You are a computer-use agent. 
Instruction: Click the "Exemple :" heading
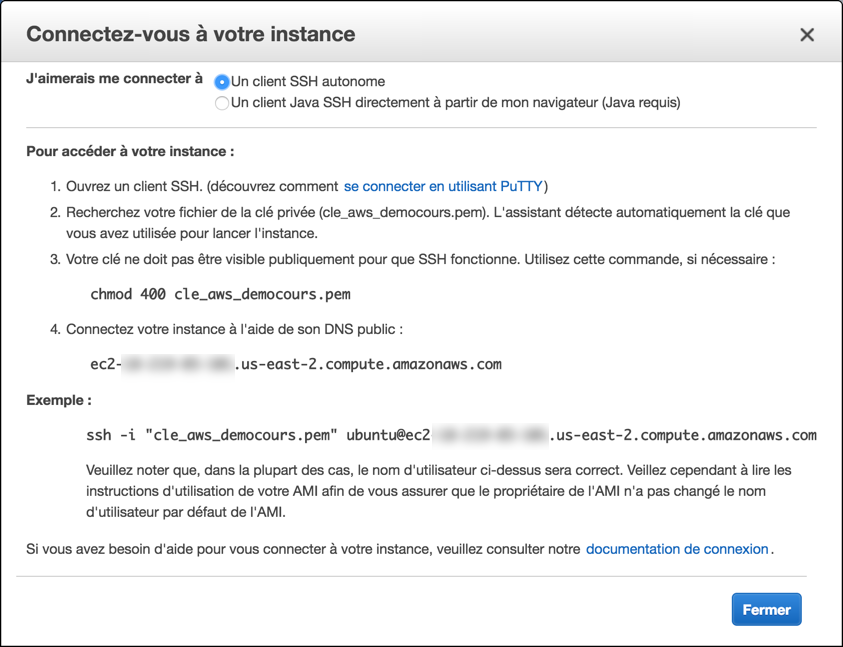[x=59, y=400]
